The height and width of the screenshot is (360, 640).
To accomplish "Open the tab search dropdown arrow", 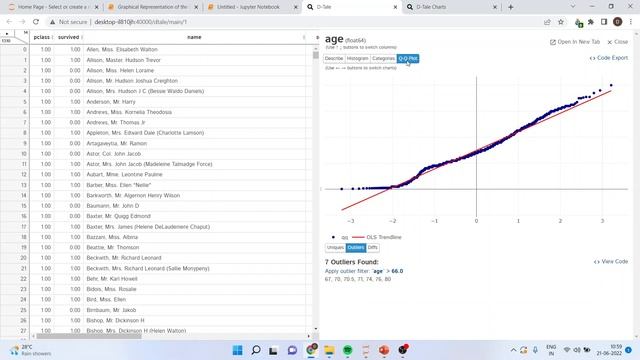I will [x=573, y=7].
